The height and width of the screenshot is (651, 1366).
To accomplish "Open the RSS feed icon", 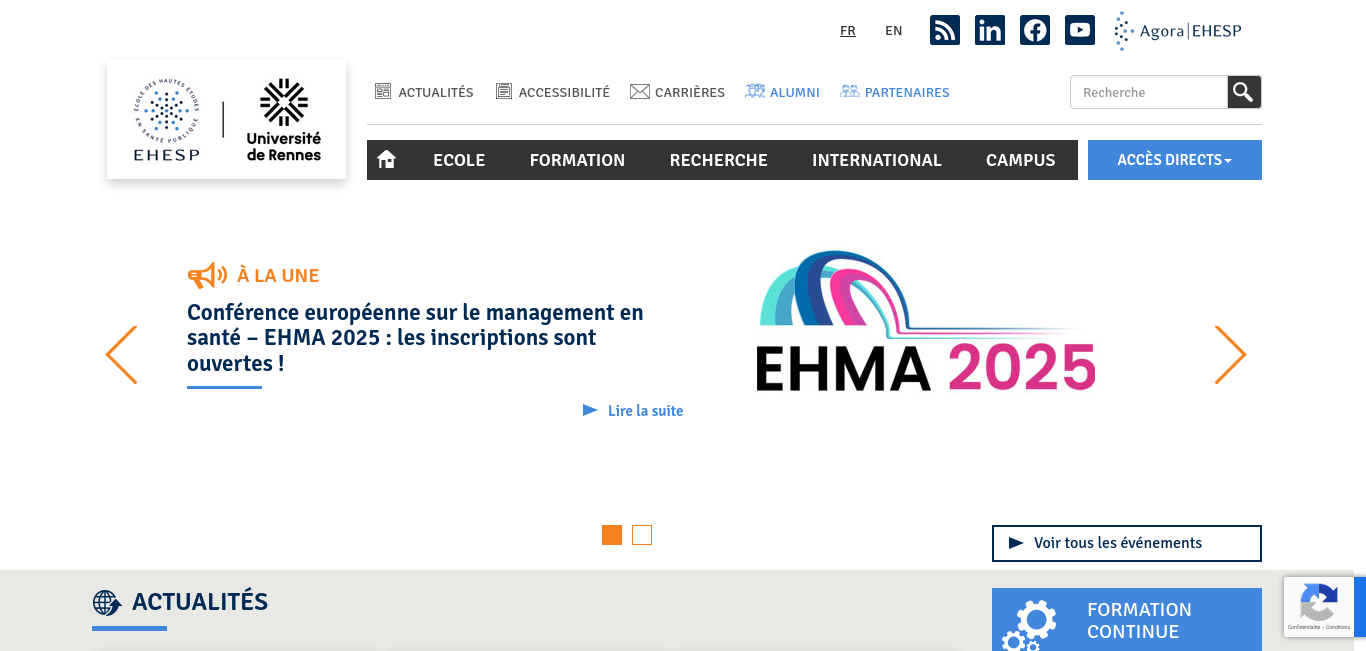I will click(945, 30).
